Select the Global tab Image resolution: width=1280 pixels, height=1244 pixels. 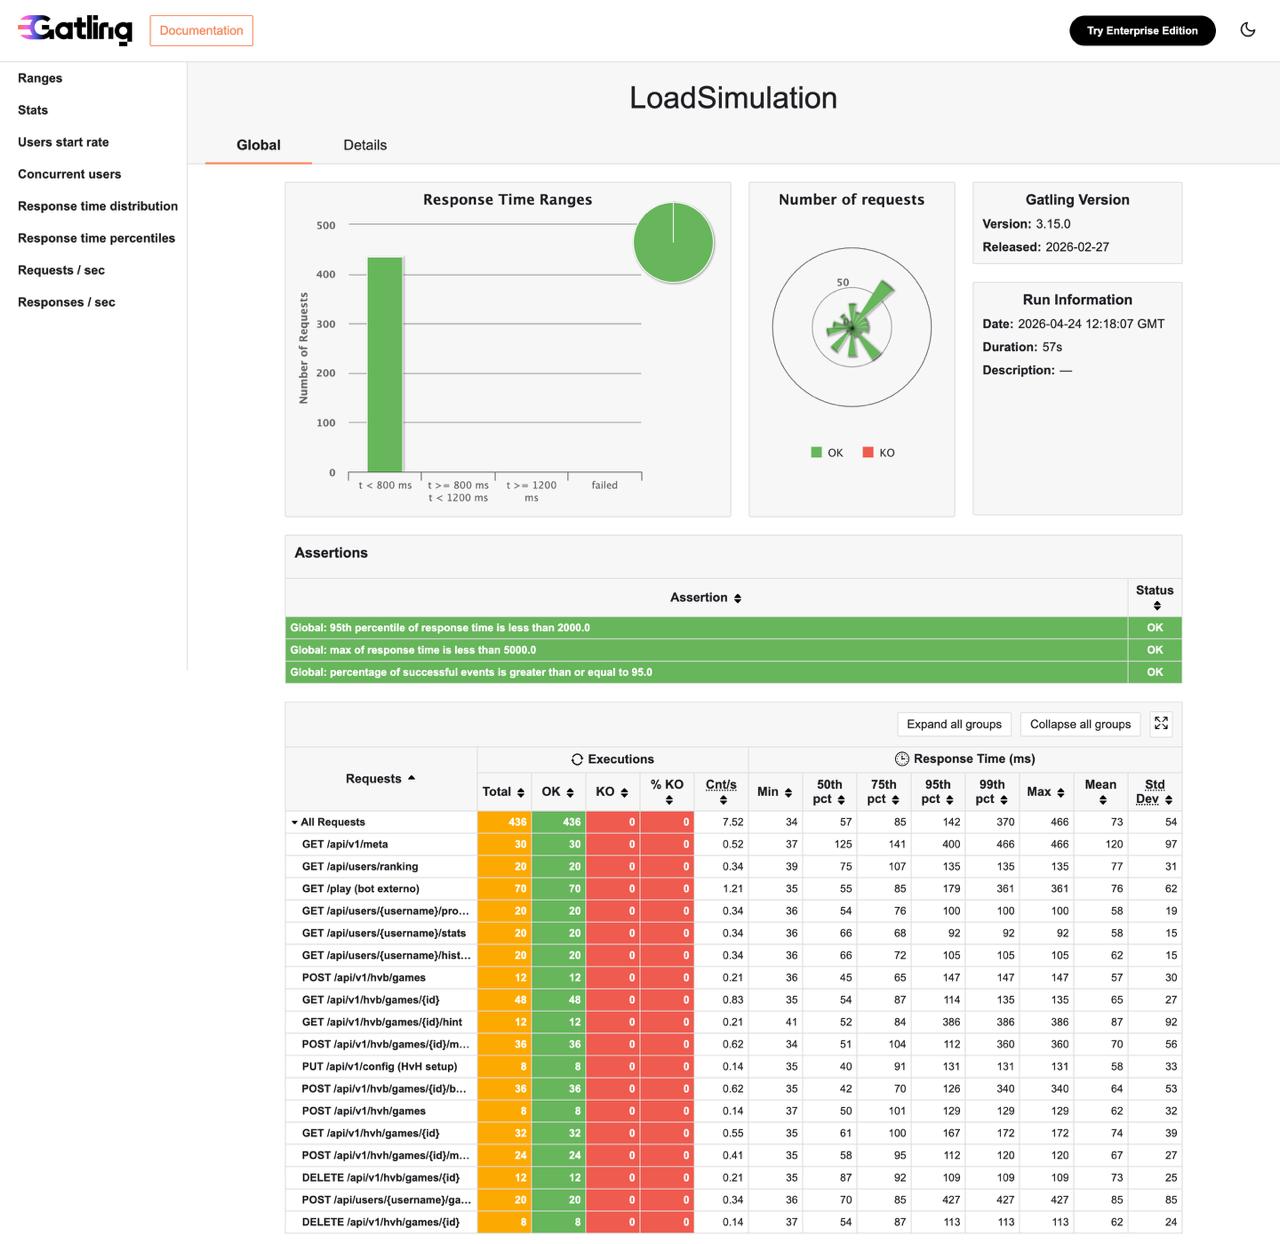(x=257, y=145)
